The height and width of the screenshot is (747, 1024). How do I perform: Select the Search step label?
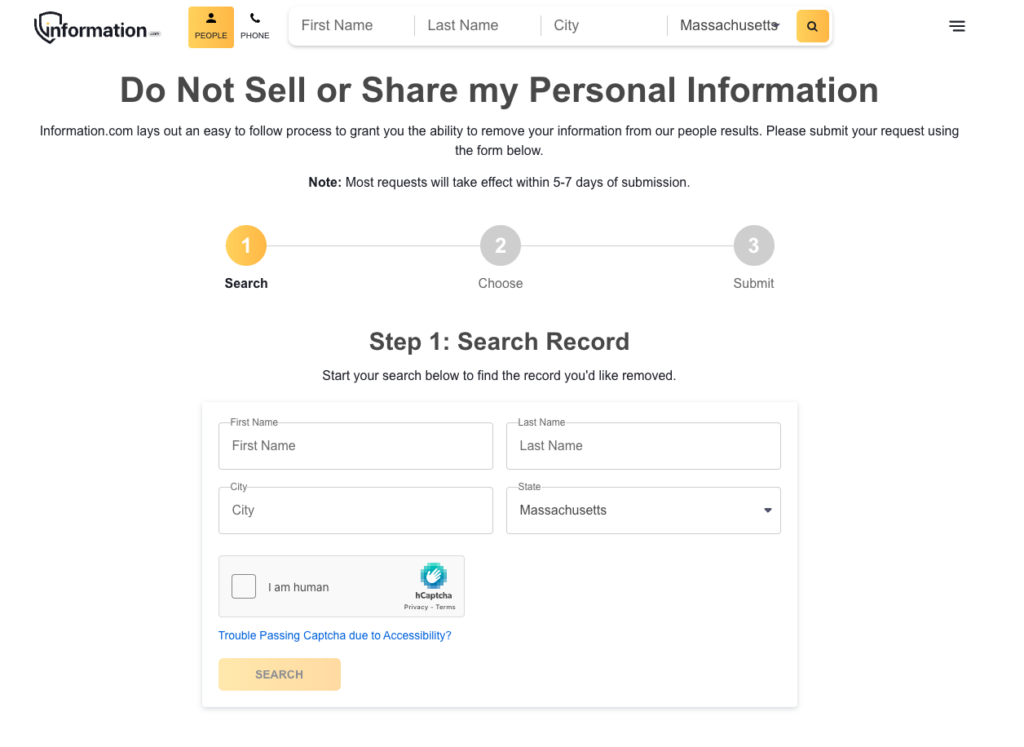(246, 283)
